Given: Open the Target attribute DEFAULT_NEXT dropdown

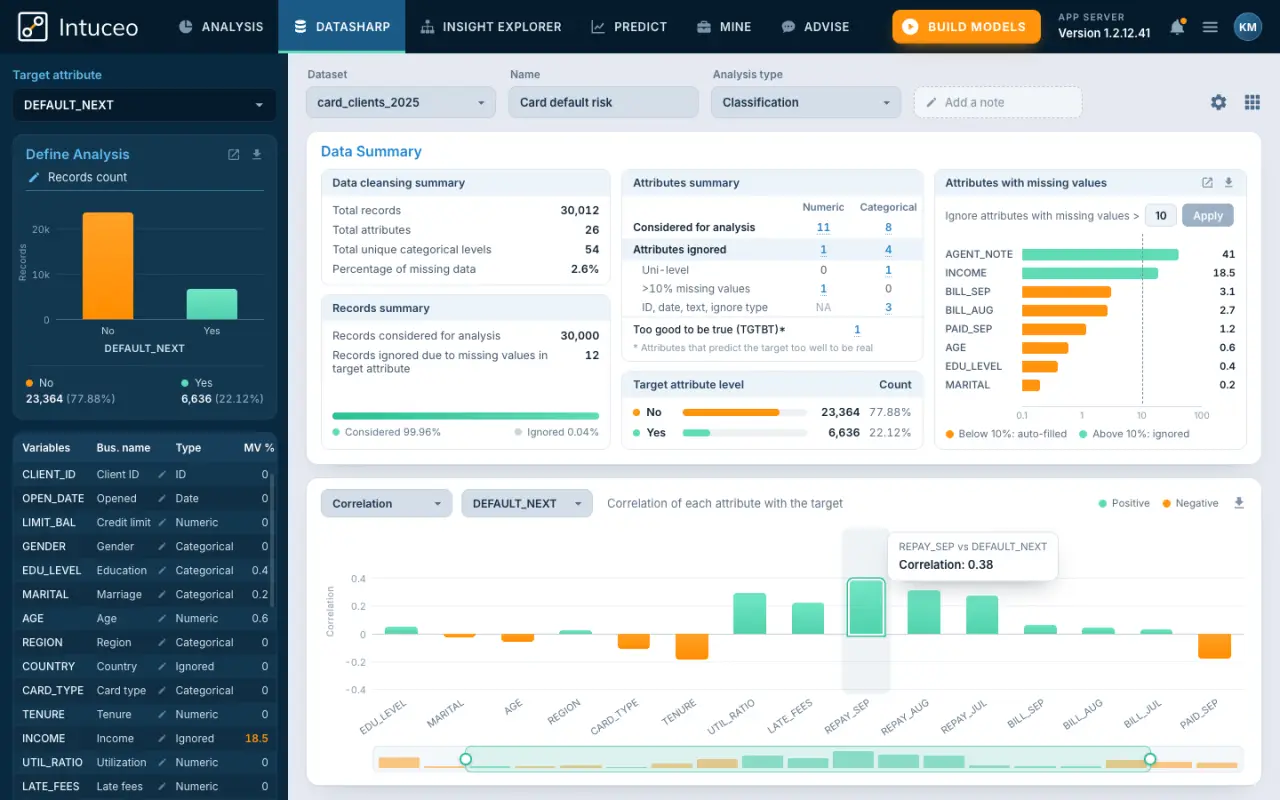Looking at the screenshot, I should pyautogui.click(x=144, y=105).
